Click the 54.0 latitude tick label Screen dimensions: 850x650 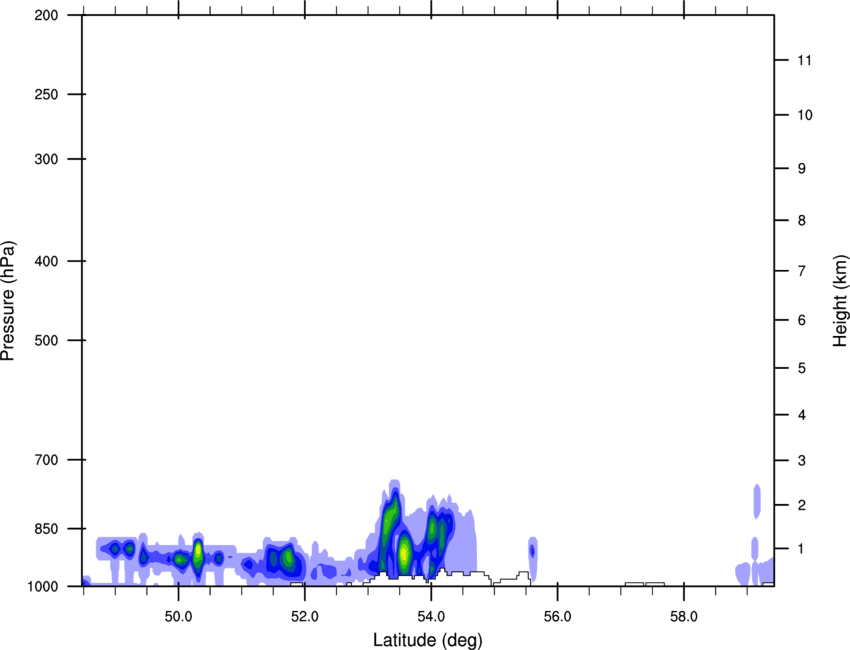pyautogui.click(x=431, y=617)
